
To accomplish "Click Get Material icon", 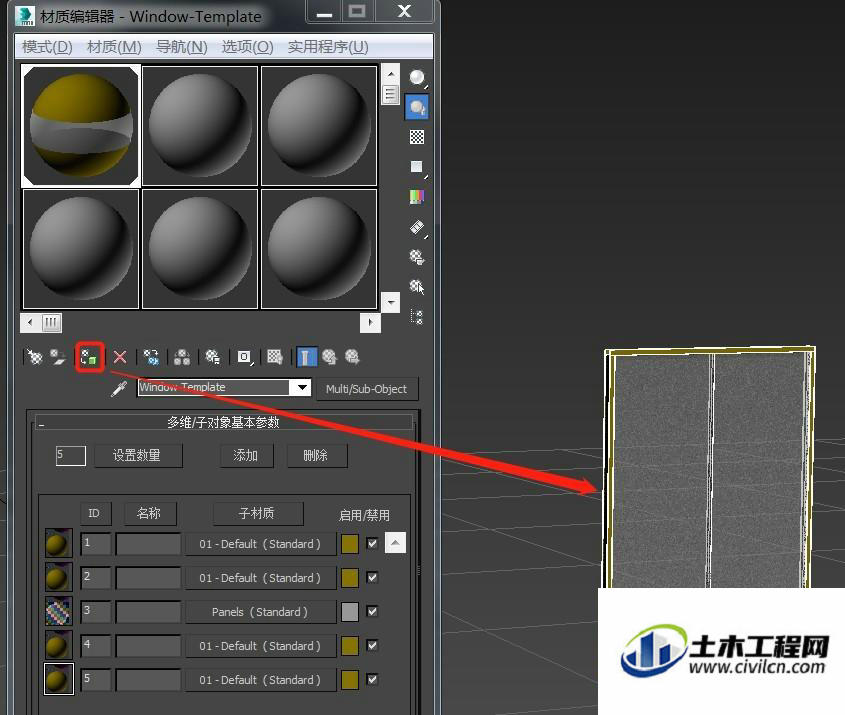I will 34,357.
